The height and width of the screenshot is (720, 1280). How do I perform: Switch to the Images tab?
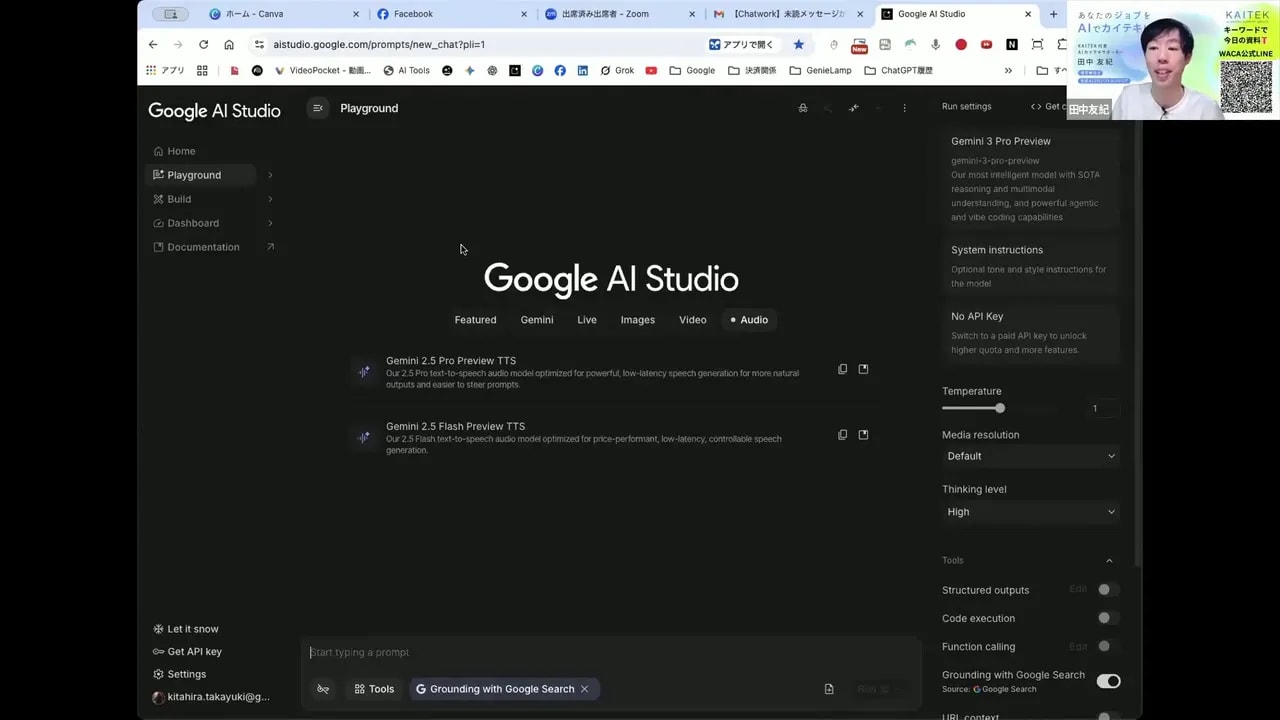point(637,319)
